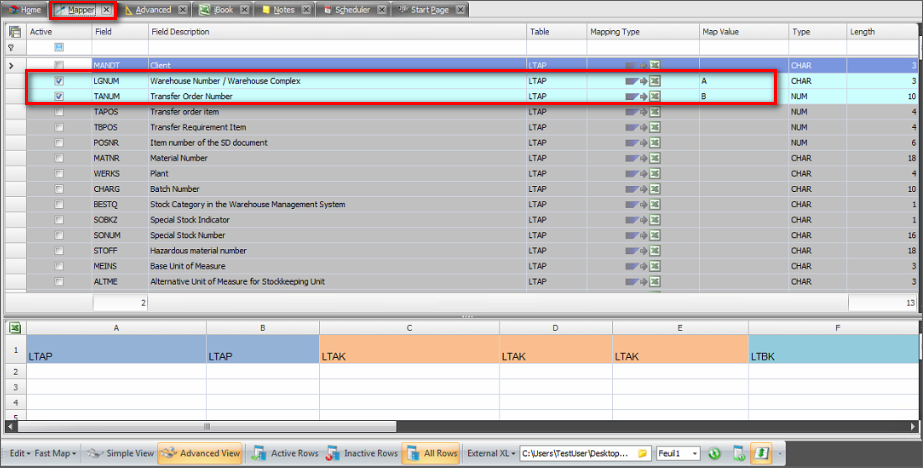923x468 pixels.
Task: Select the All Rows view button
Action: pos(431,453)
